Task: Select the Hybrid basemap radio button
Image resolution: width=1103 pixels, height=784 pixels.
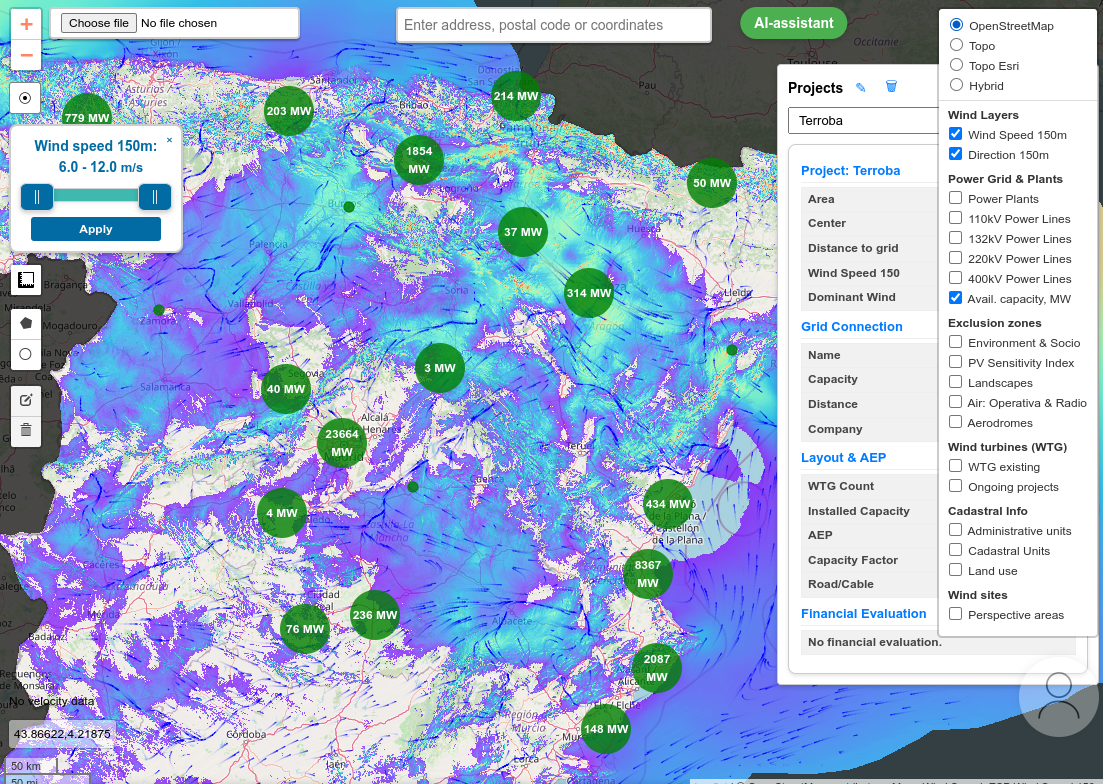Action: pos(956,85)
